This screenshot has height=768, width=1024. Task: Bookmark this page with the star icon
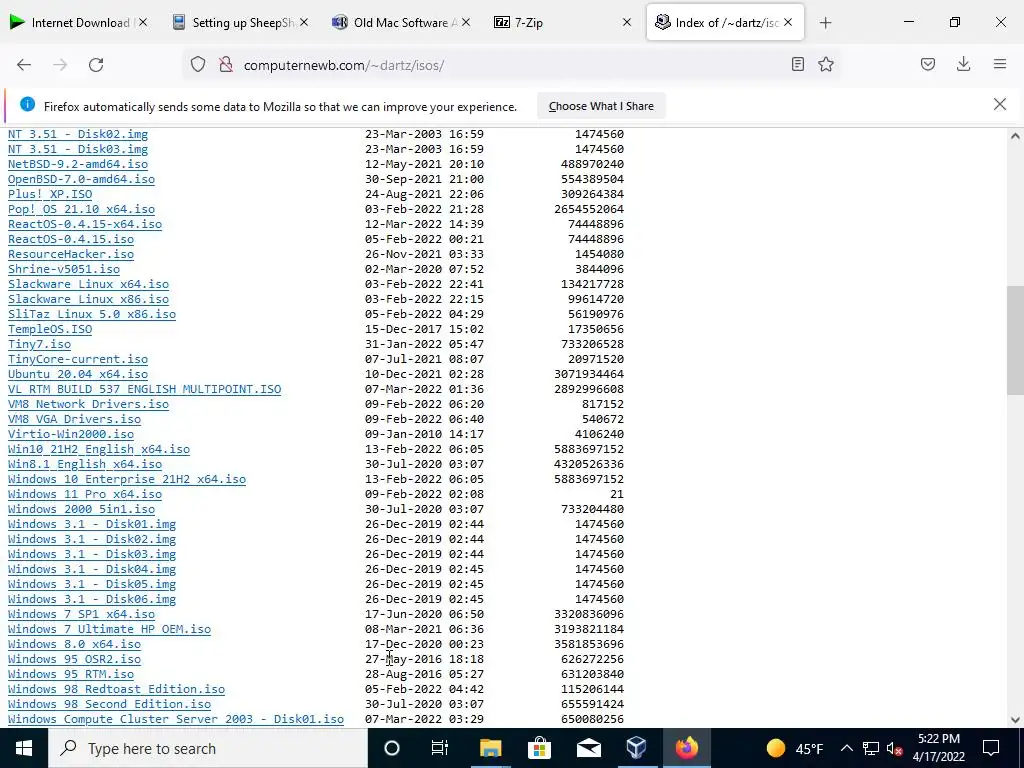[826, 64]
